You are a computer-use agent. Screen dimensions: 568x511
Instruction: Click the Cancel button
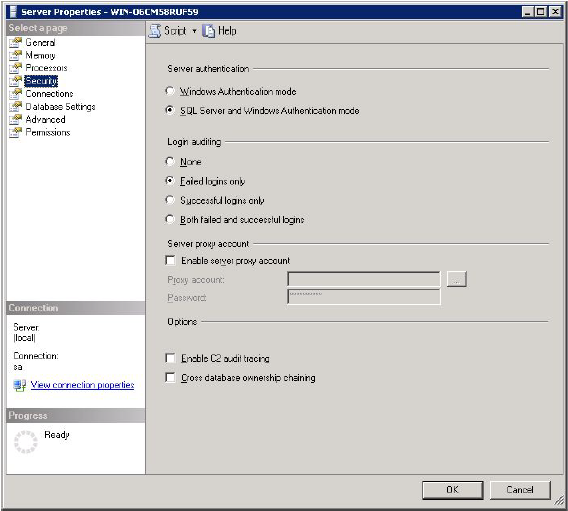(x=520, y=490)
